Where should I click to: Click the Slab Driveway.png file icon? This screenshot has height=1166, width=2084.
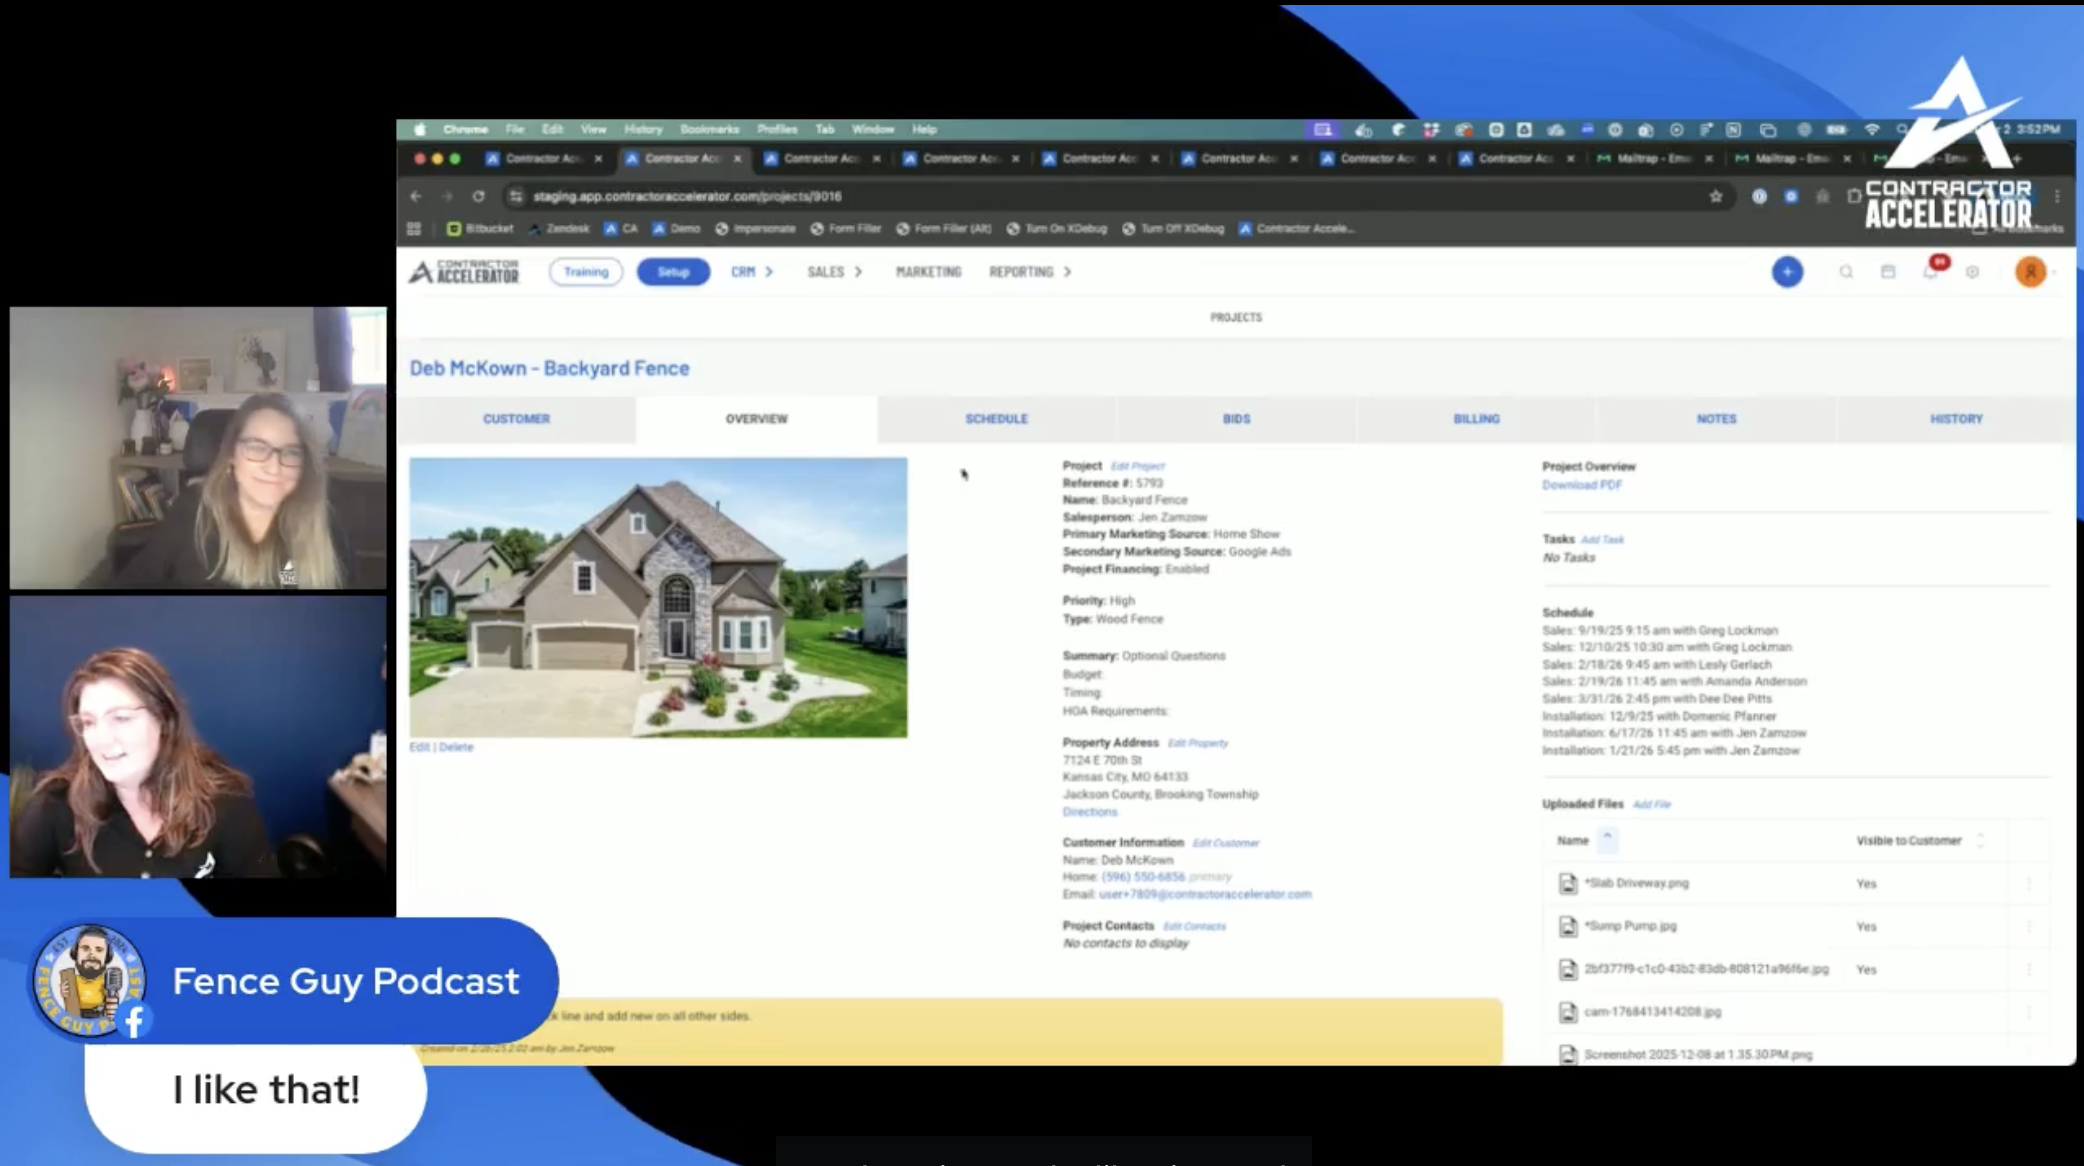pos(1568,883)
